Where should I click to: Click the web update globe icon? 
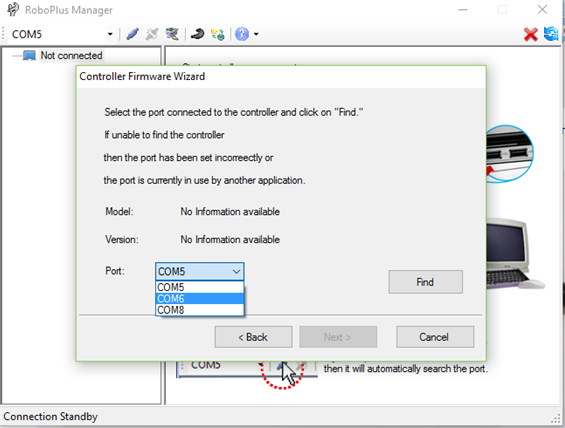click(218, 34)
